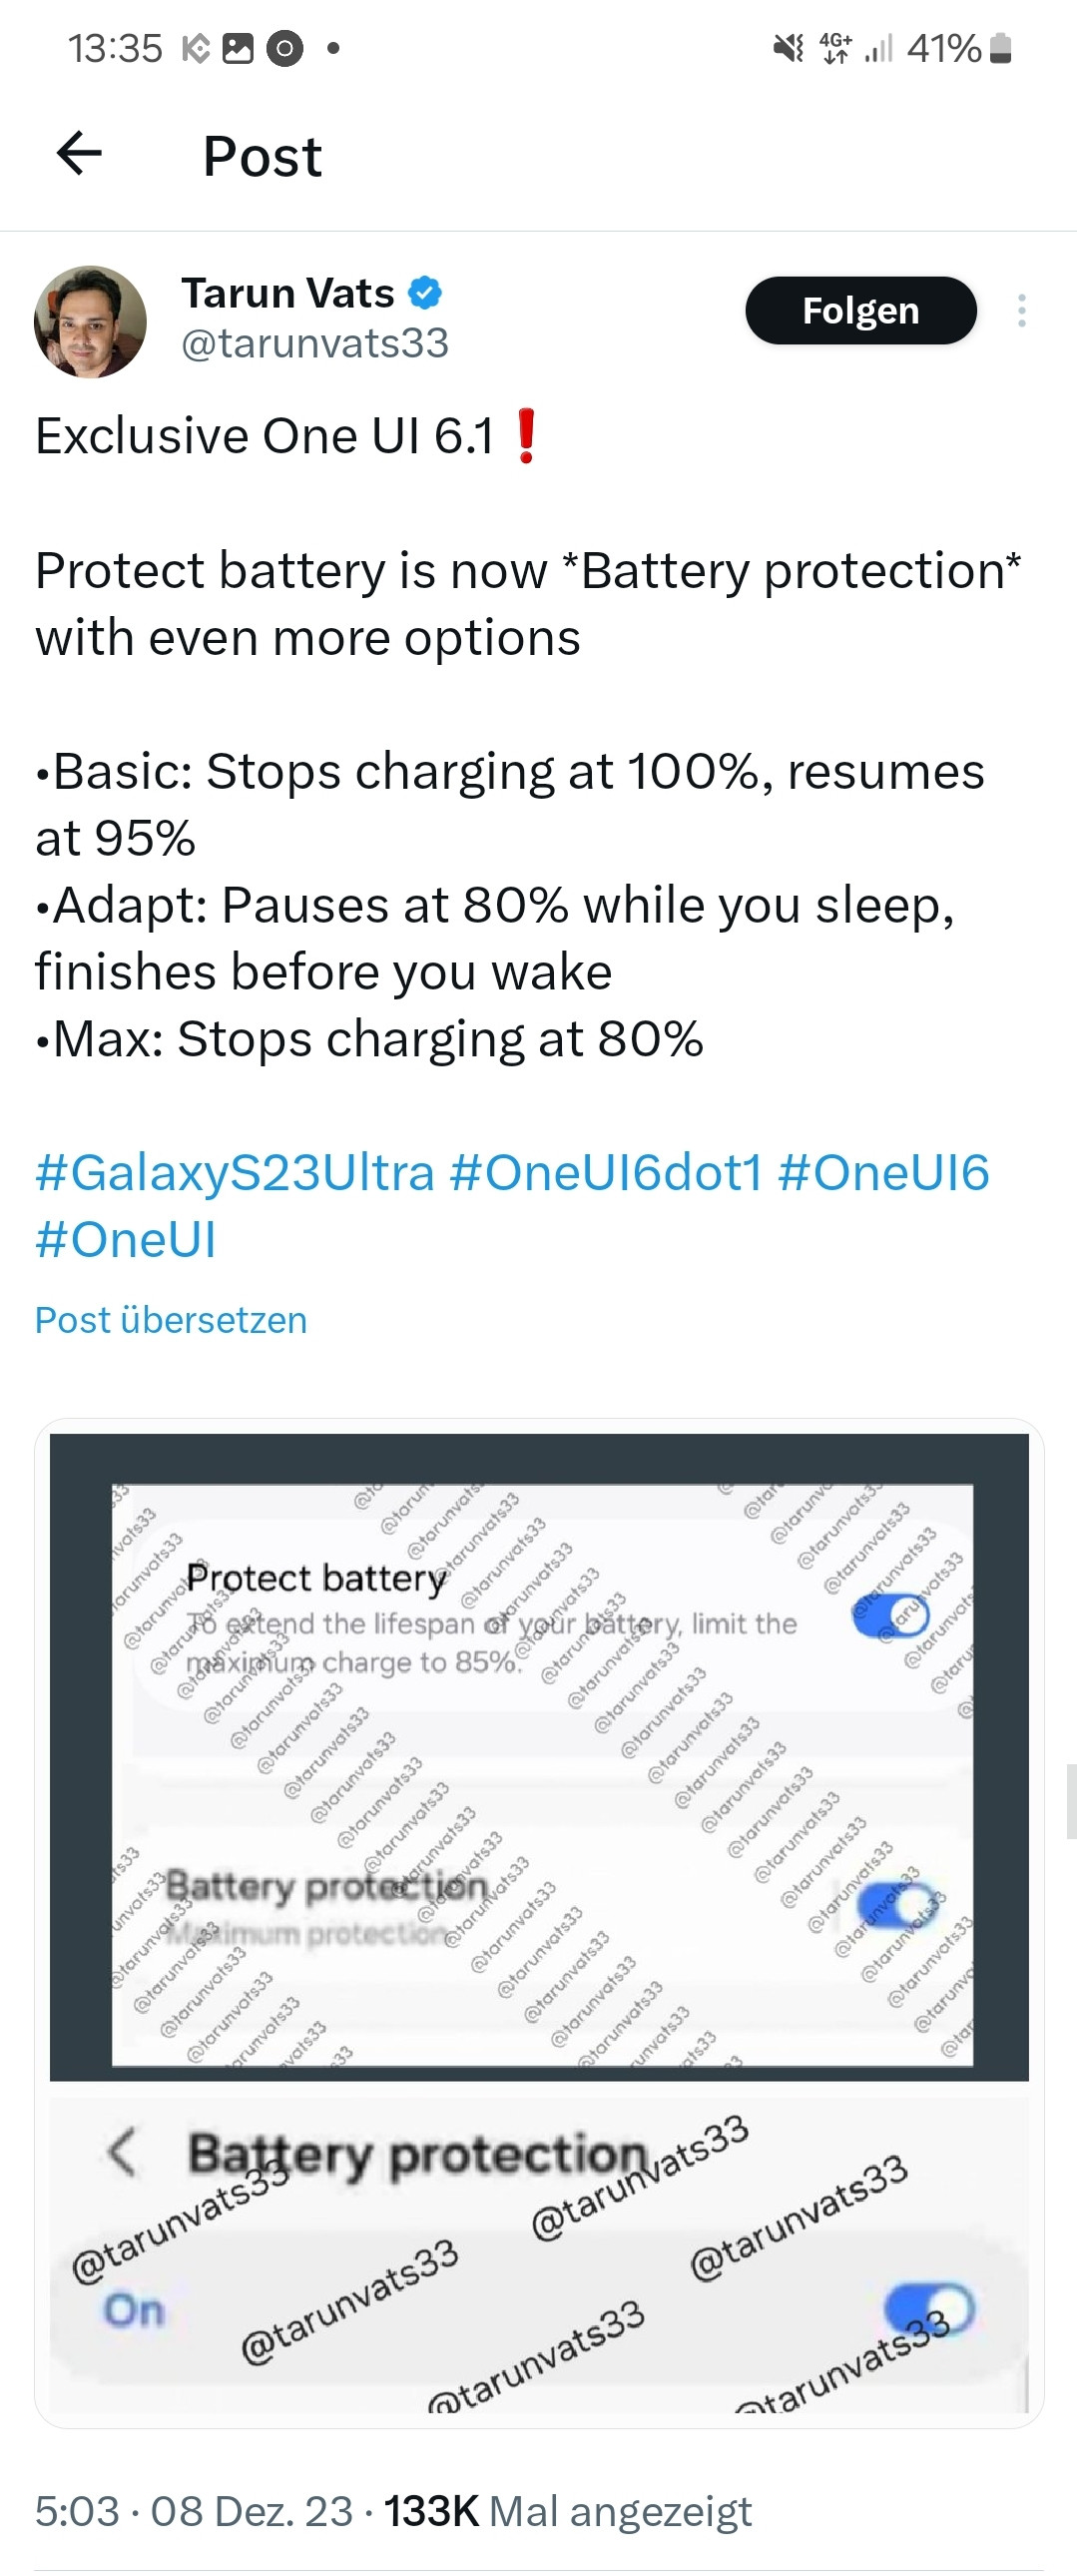Open the #OneUI6dot1 hashtag

pos(606,1172)
